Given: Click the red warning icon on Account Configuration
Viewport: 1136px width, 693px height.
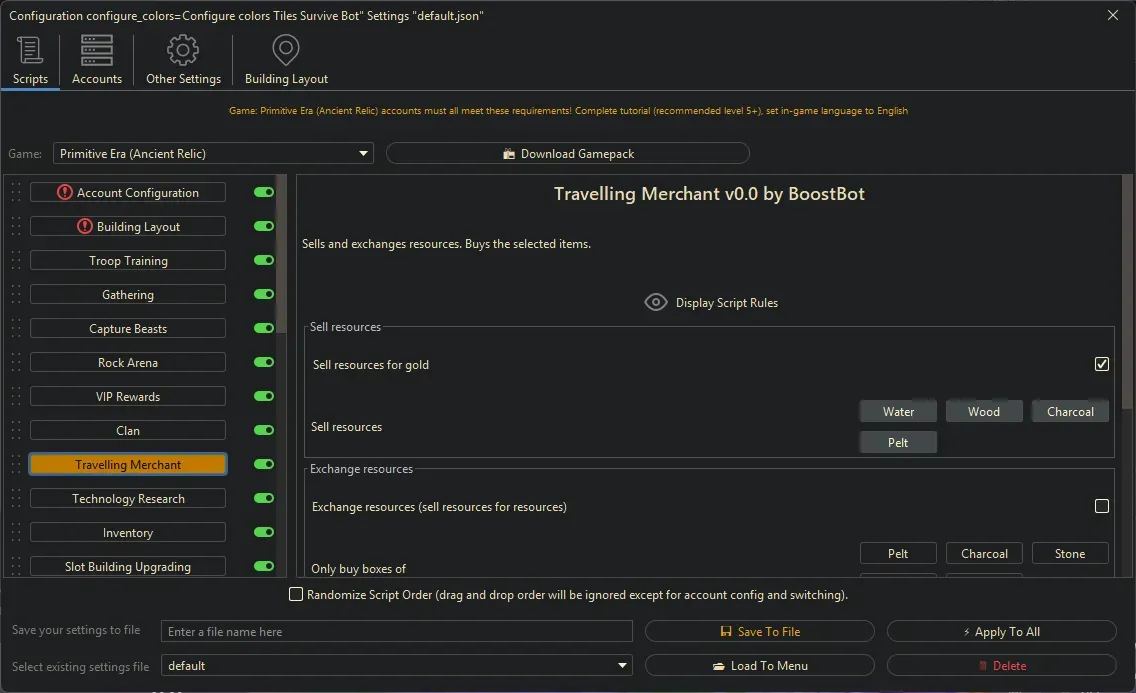Looking at the screenshot, I should coord(65,192).
